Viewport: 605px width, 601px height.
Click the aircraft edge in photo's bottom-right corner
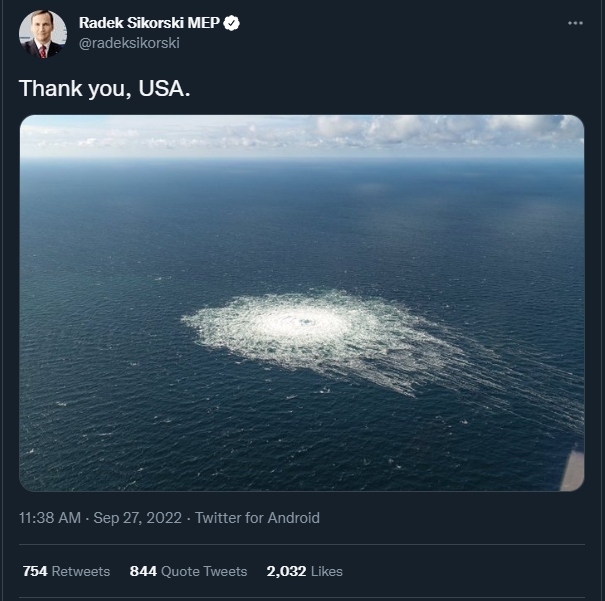point(572,470)
